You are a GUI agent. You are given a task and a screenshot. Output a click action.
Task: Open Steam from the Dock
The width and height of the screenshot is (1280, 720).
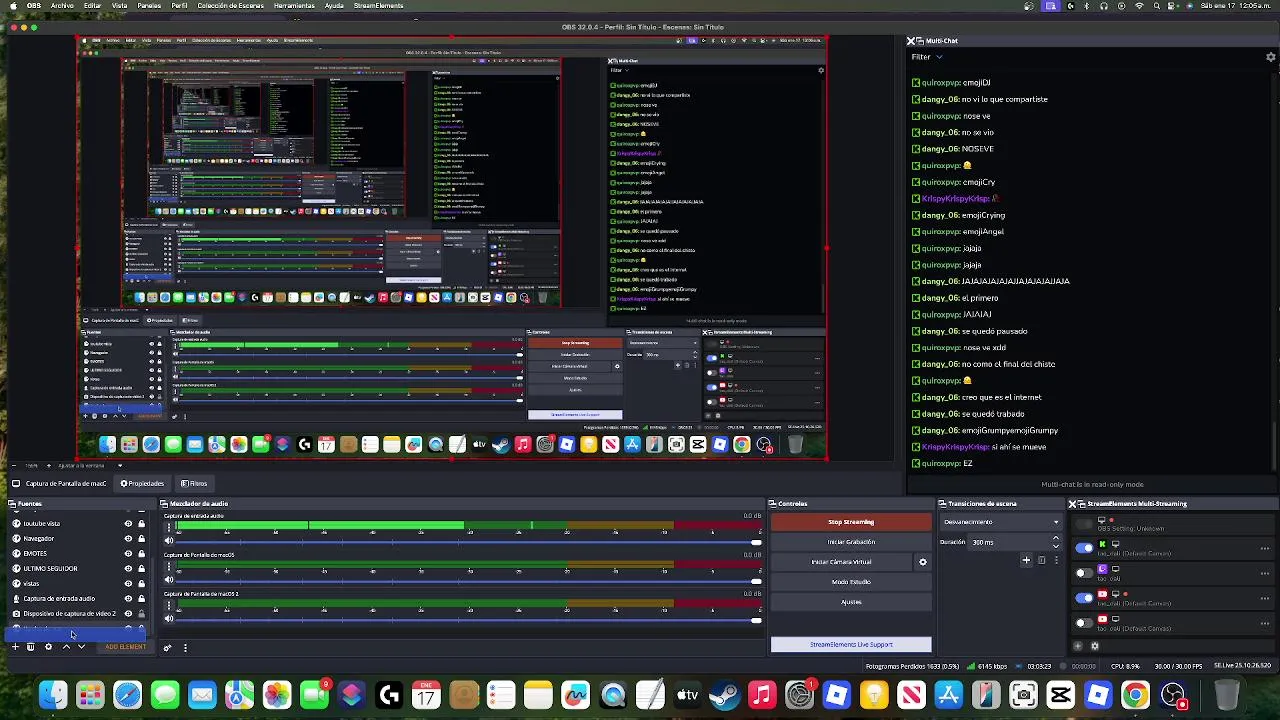[725, 694]
